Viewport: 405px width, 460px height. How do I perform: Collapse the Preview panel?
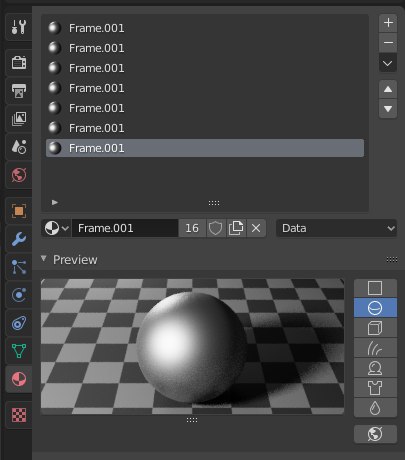pyautogui.click(x=44, y=259)
